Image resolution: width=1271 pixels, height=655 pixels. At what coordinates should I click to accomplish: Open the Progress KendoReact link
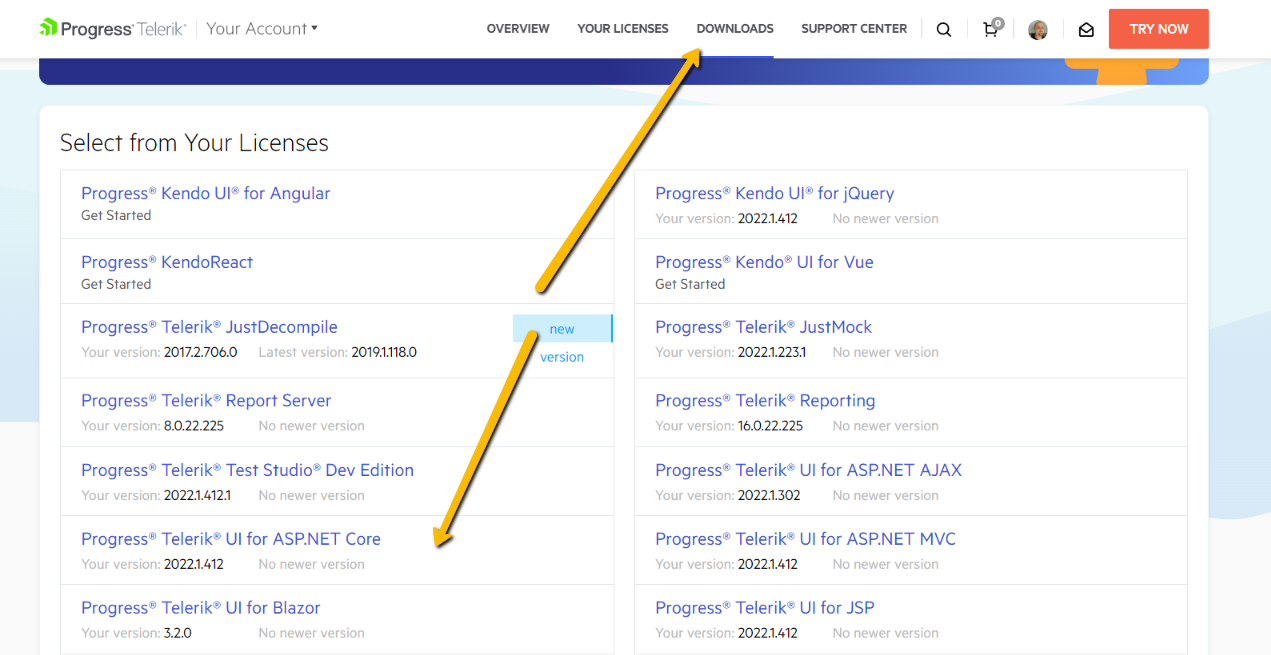coord(167,262)
